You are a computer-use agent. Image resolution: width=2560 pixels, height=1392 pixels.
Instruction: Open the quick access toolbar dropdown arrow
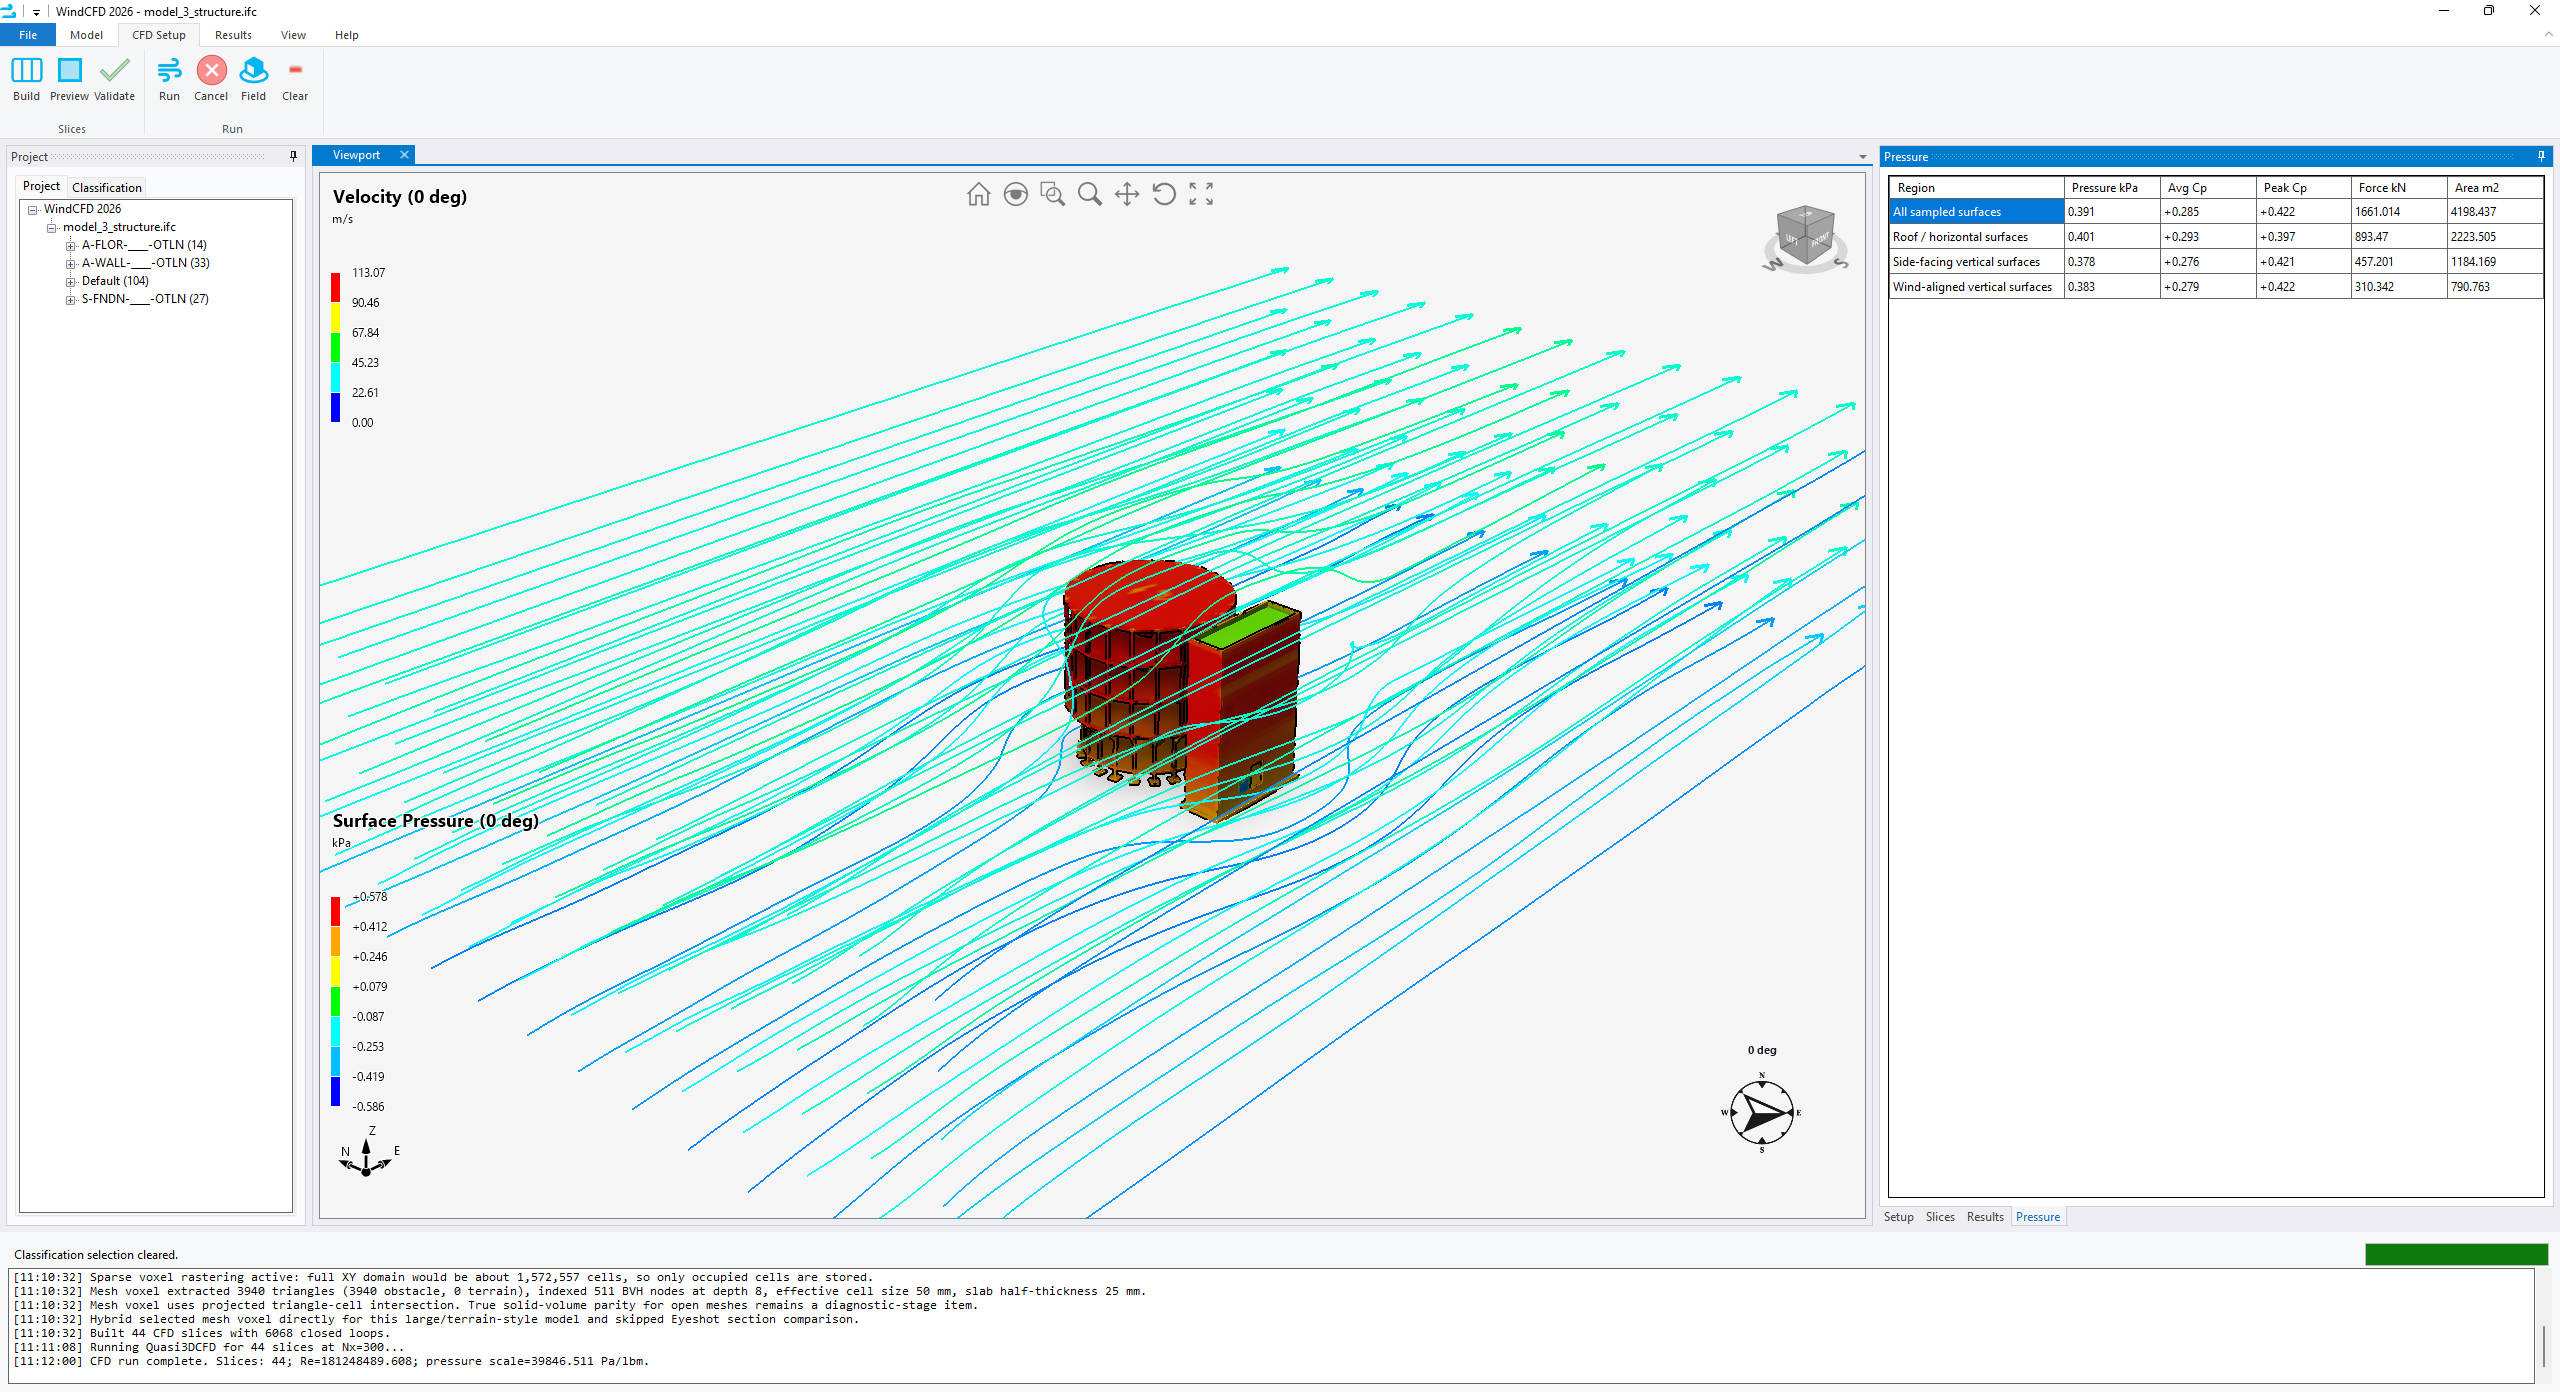coord(36,12)
